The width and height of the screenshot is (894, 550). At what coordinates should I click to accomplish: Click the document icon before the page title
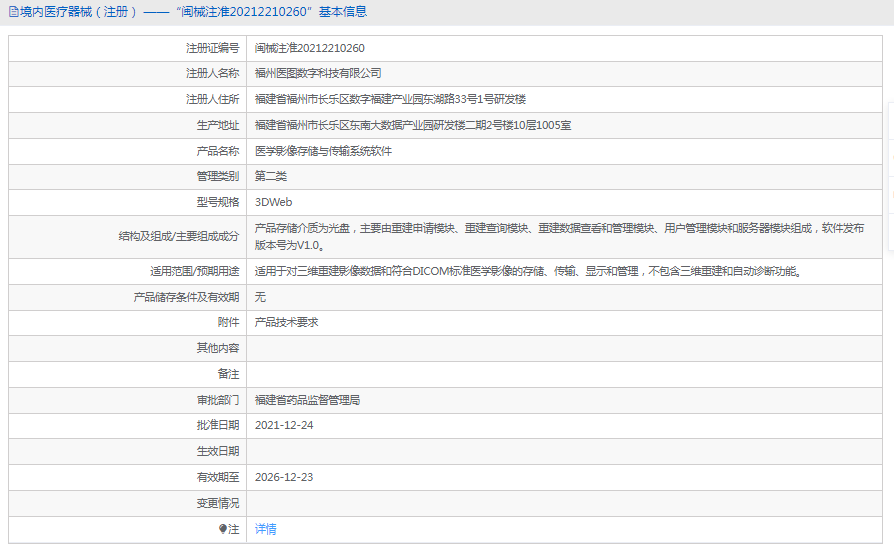(13, 12)
